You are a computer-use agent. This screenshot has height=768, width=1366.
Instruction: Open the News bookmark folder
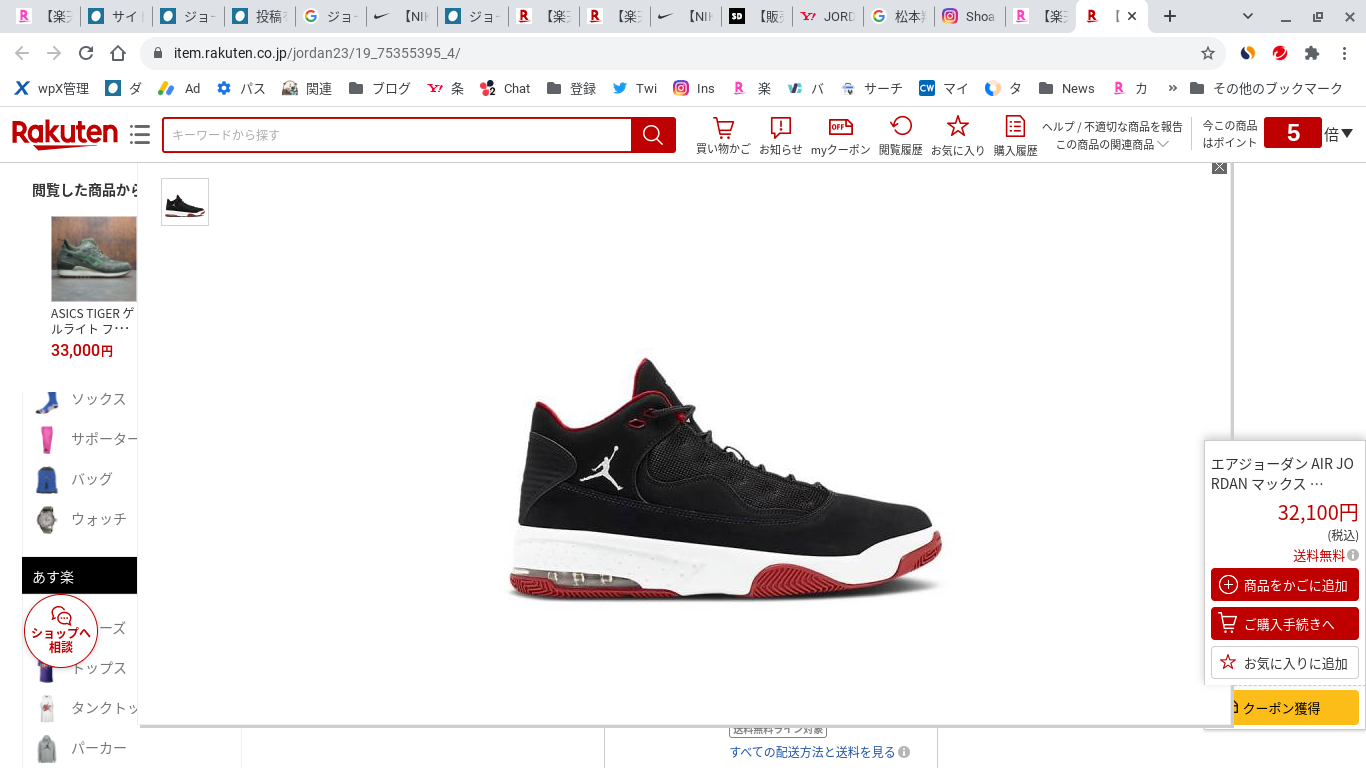coord(1066,88)
